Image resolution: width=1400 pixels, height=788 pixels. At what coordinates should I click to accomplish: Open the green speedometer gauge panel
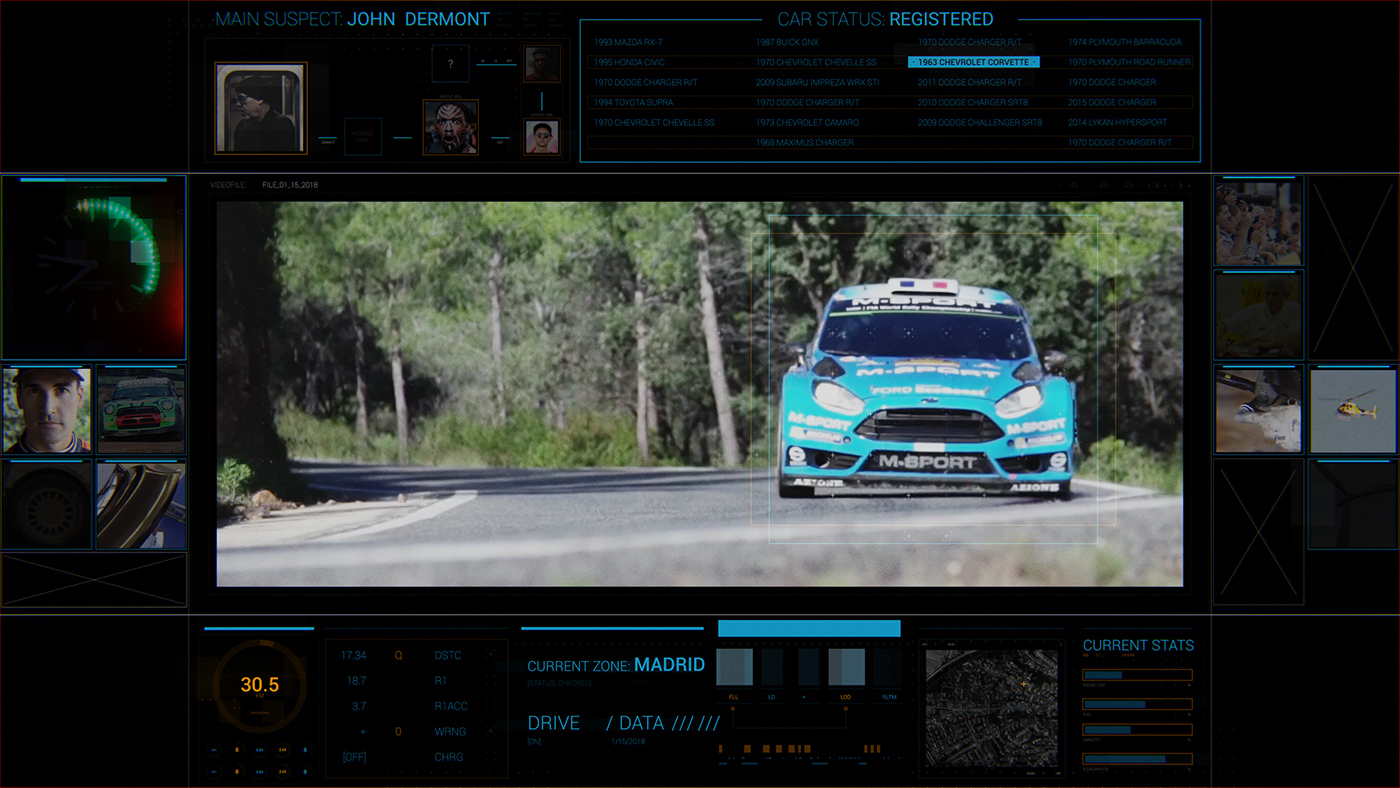(x=93, y=268)
